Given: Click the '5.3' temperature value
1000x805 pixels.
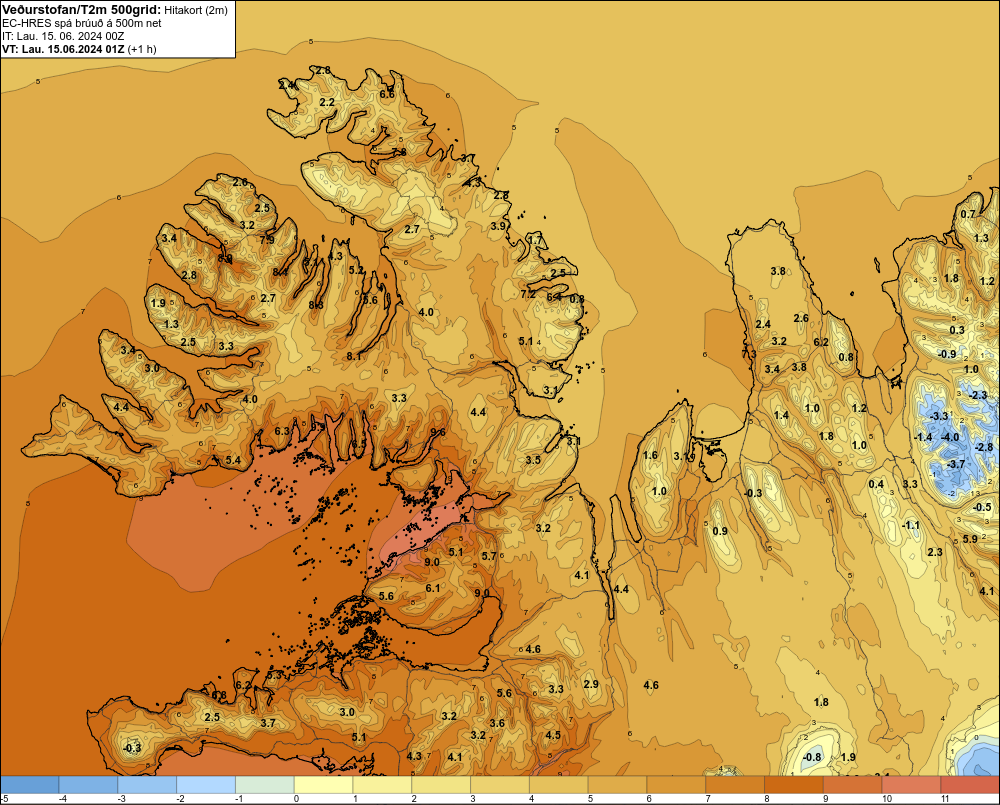Looking at the screenshot, I should 274,674.
